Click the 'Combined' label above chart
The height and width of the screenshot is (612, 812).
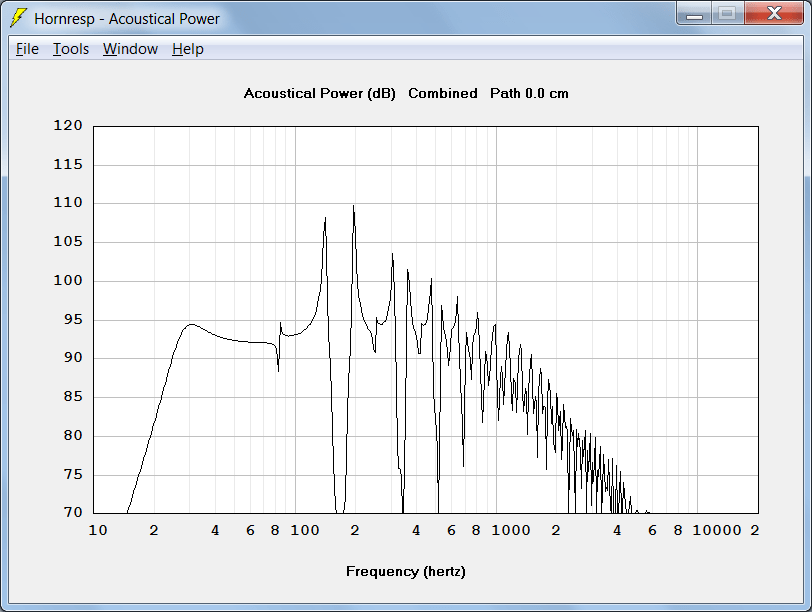443,94
